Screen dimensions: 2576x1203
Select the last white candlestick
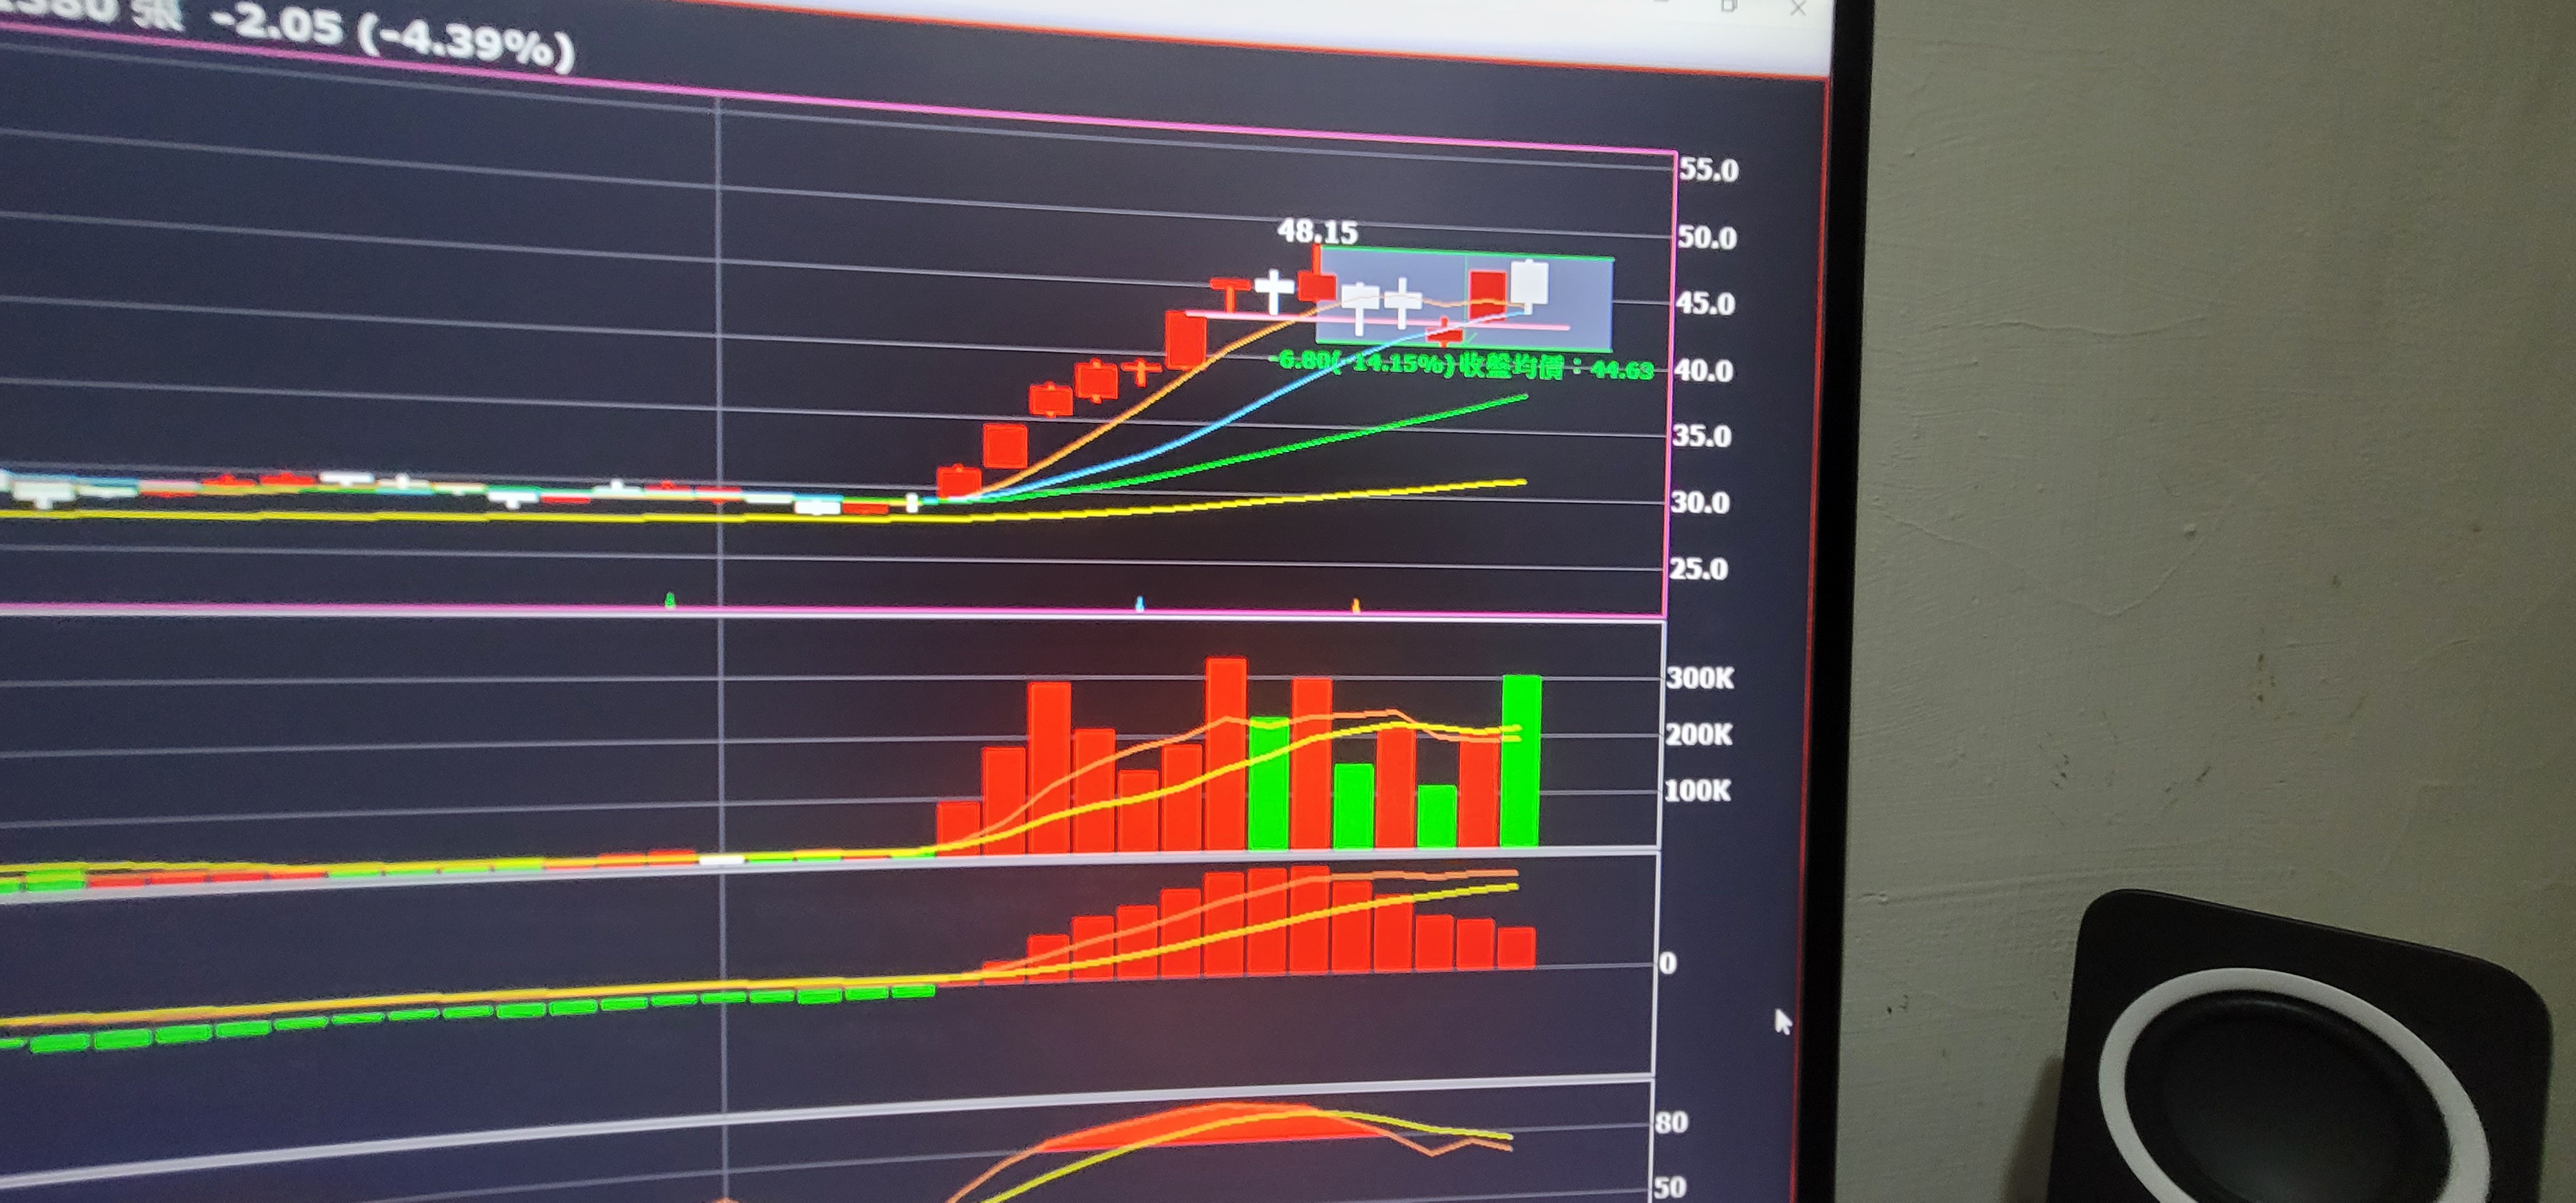[1529, 284]
